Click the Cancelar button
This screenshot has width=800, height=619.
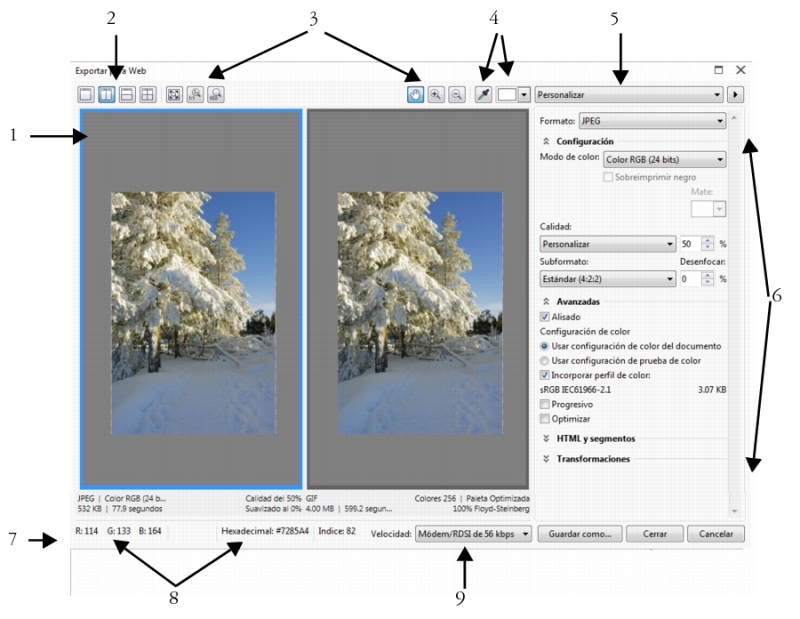tap(716, 534)
